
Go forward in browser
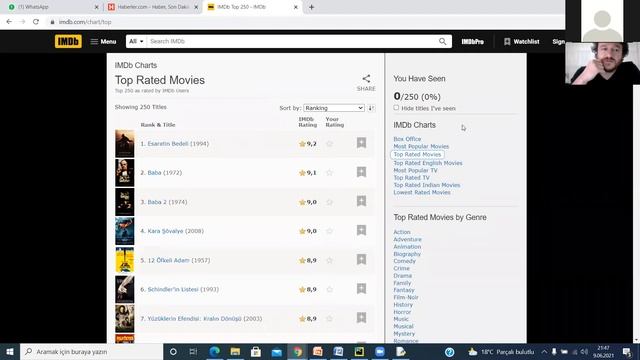coord(22,22)
